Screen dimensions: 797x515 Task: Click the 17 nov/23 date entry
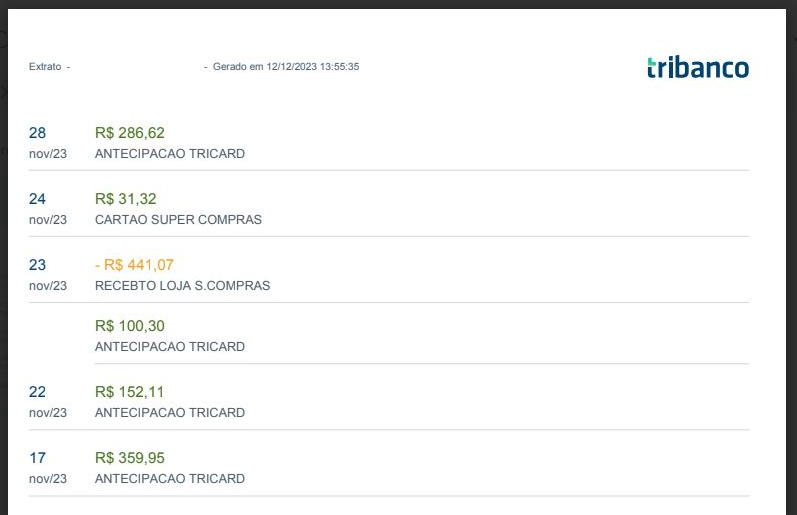[47, 468]
